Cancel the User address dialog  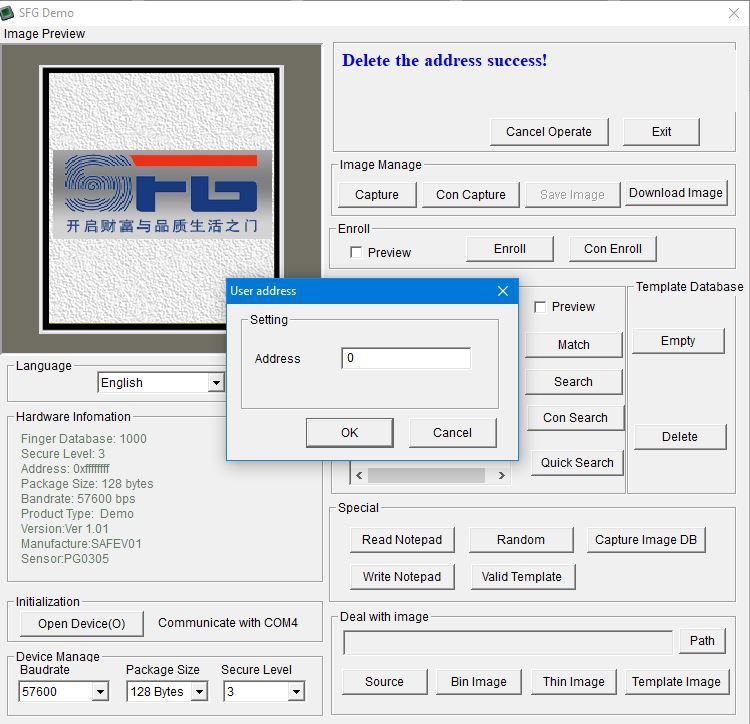(x=452, y=433)
